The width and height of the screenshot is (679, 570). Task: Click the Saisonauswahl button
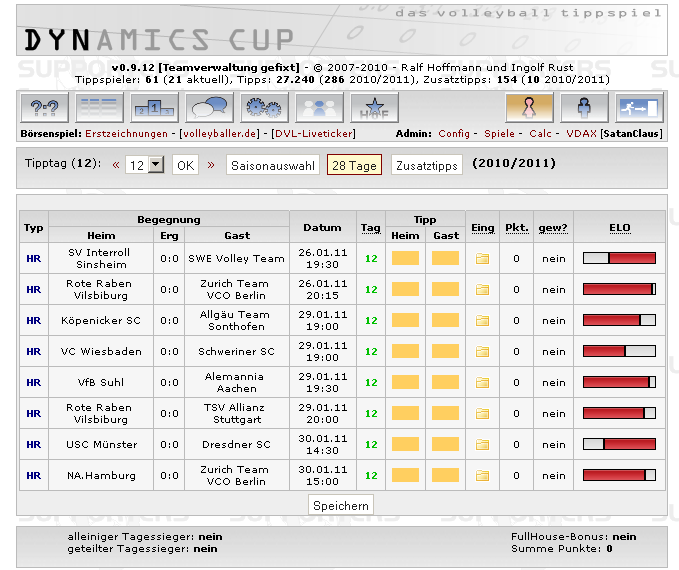pos(273,165)
